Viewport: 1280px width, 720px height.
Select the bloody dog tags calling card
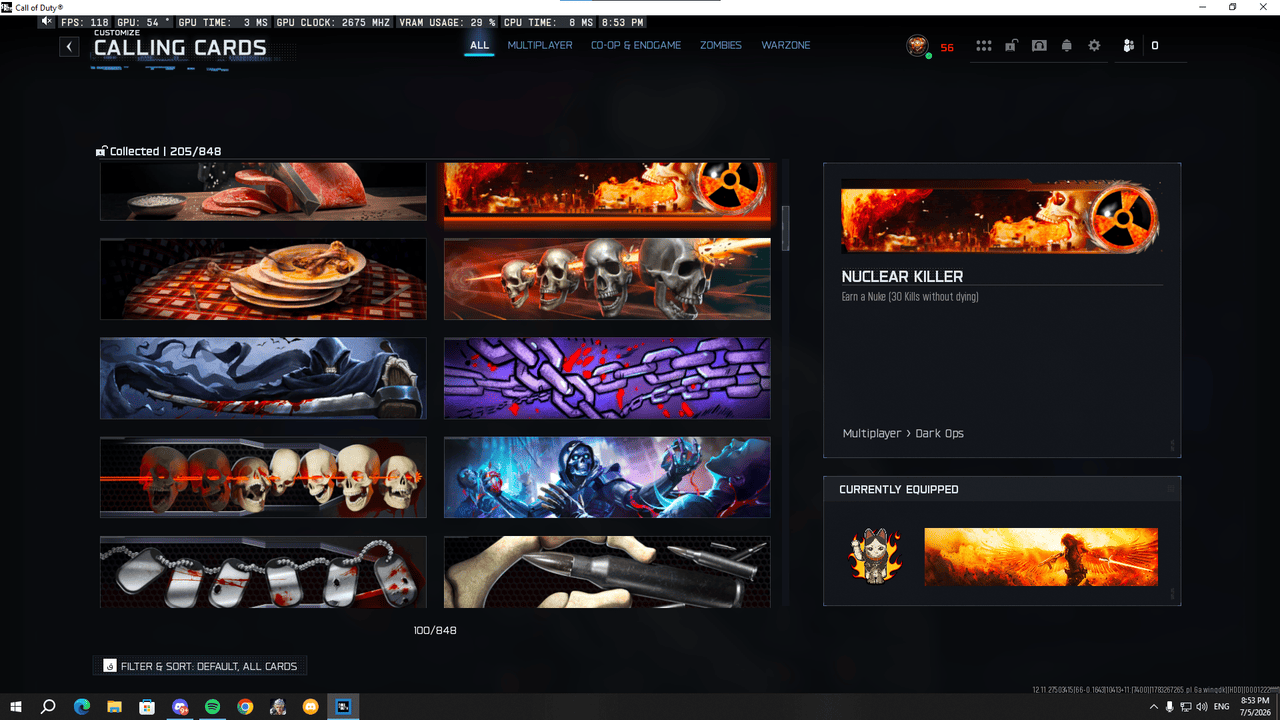(x=263, y=572)
